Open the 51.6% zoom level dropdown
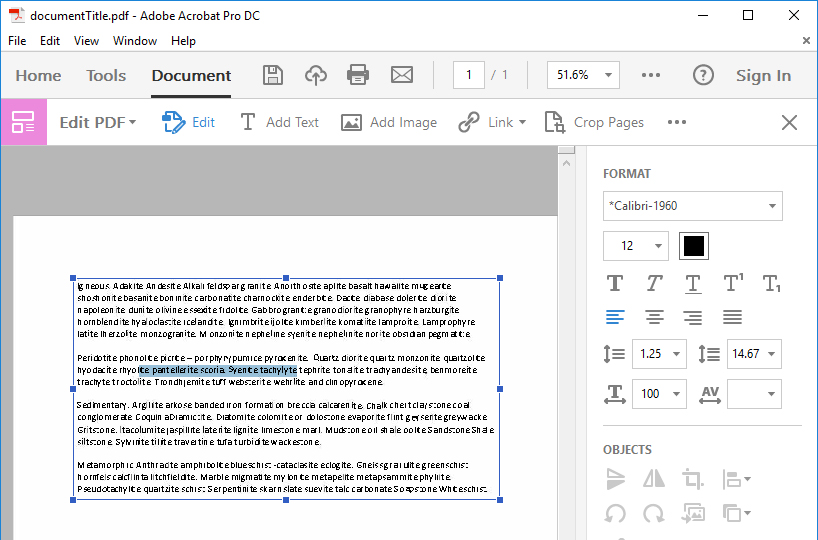Image resolution: width=818 pixels, height=540 pixels. [610, 75]
